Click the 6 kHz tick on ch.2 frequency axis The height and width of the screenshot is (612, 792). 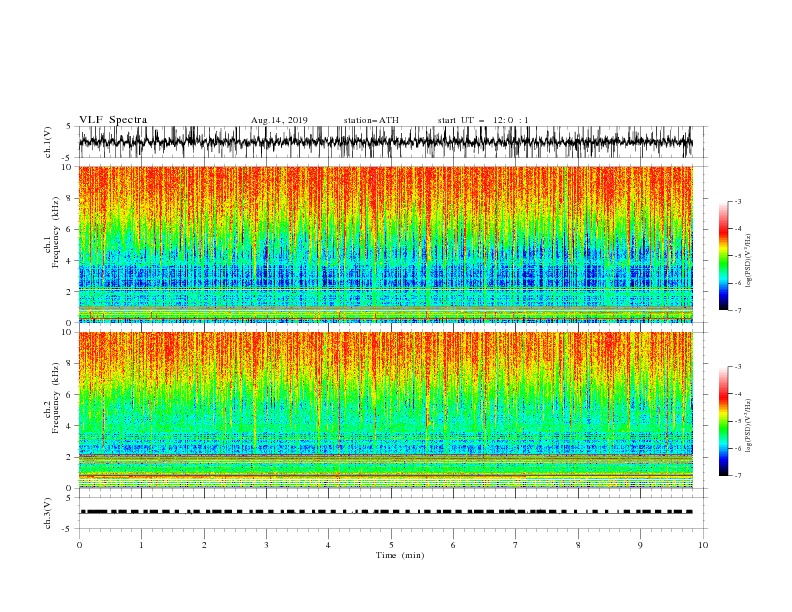point(70,395)
